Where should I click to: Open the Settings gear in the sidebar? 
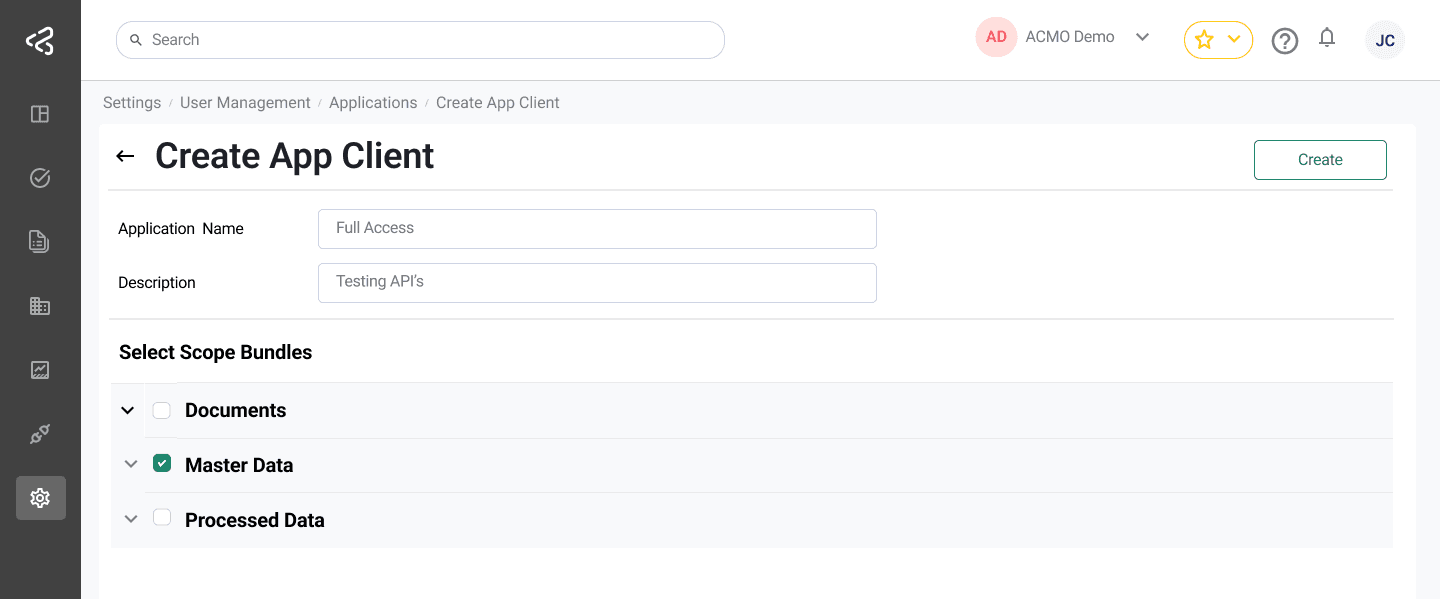click(x=40, y=497)
